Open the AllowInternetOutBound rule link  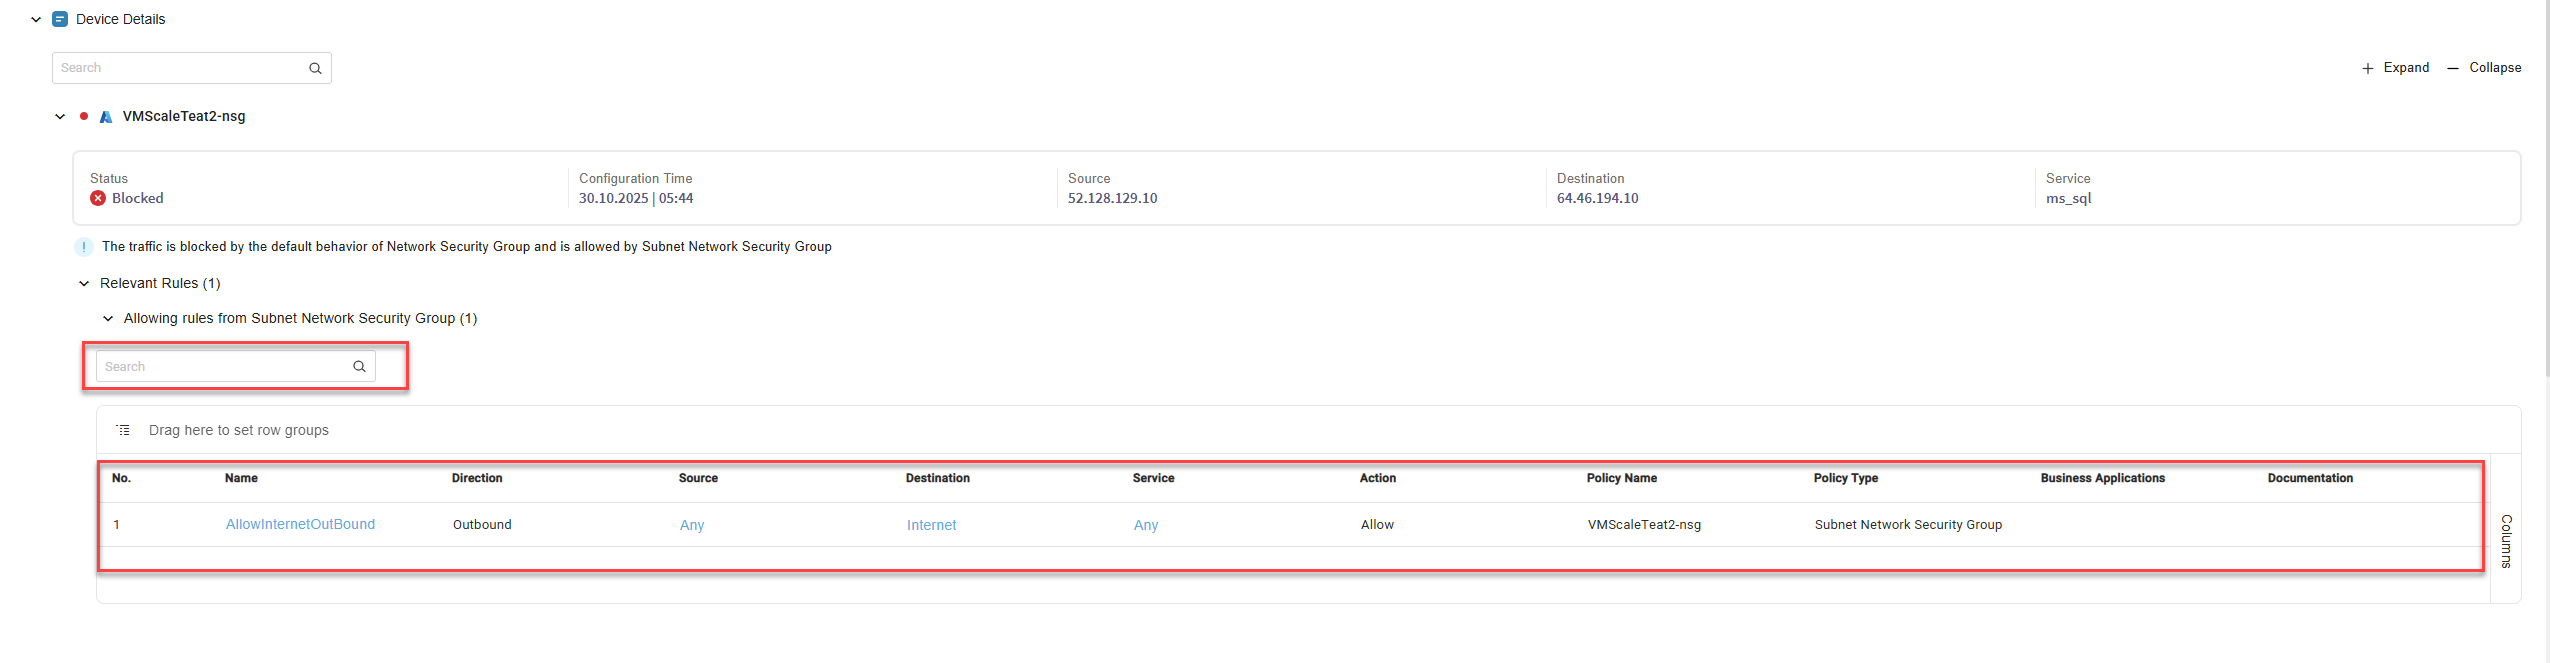point(300,524)
